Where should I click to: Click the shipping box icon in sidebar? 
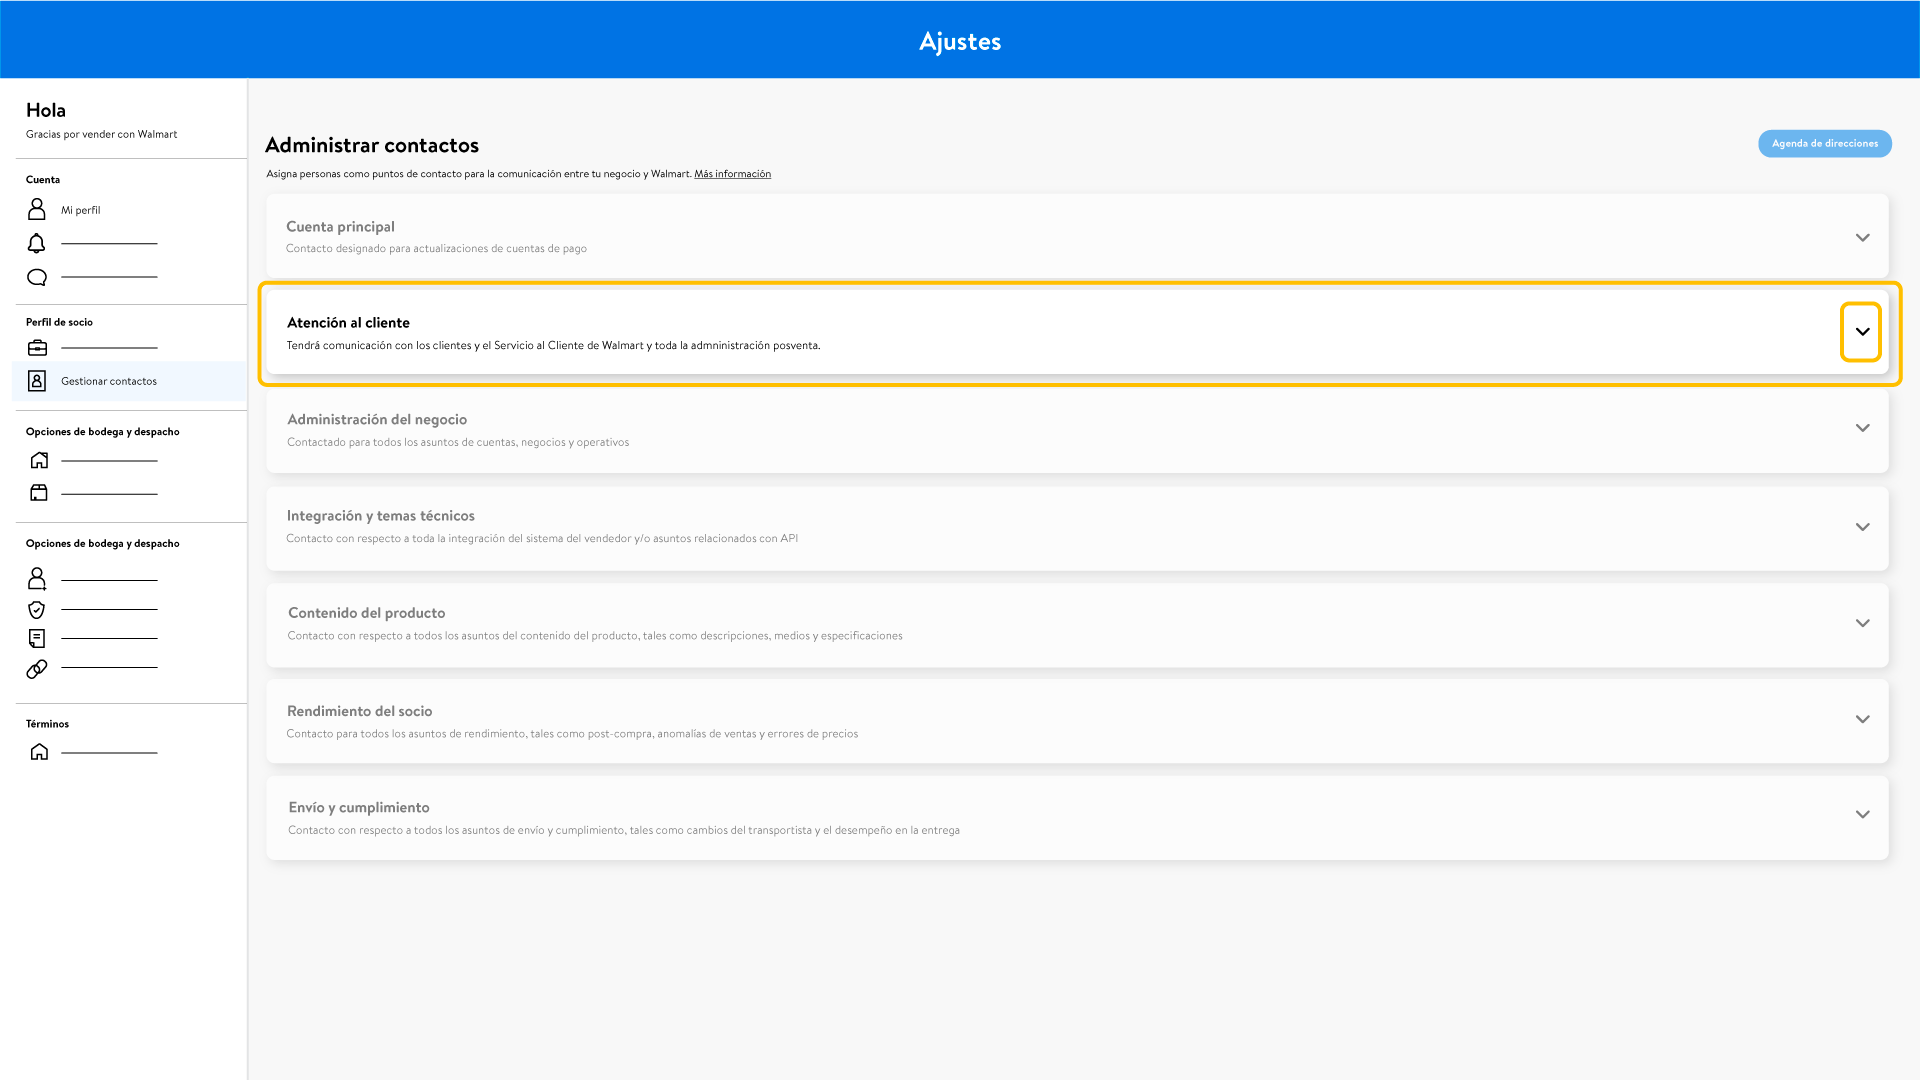click(39, 493)
